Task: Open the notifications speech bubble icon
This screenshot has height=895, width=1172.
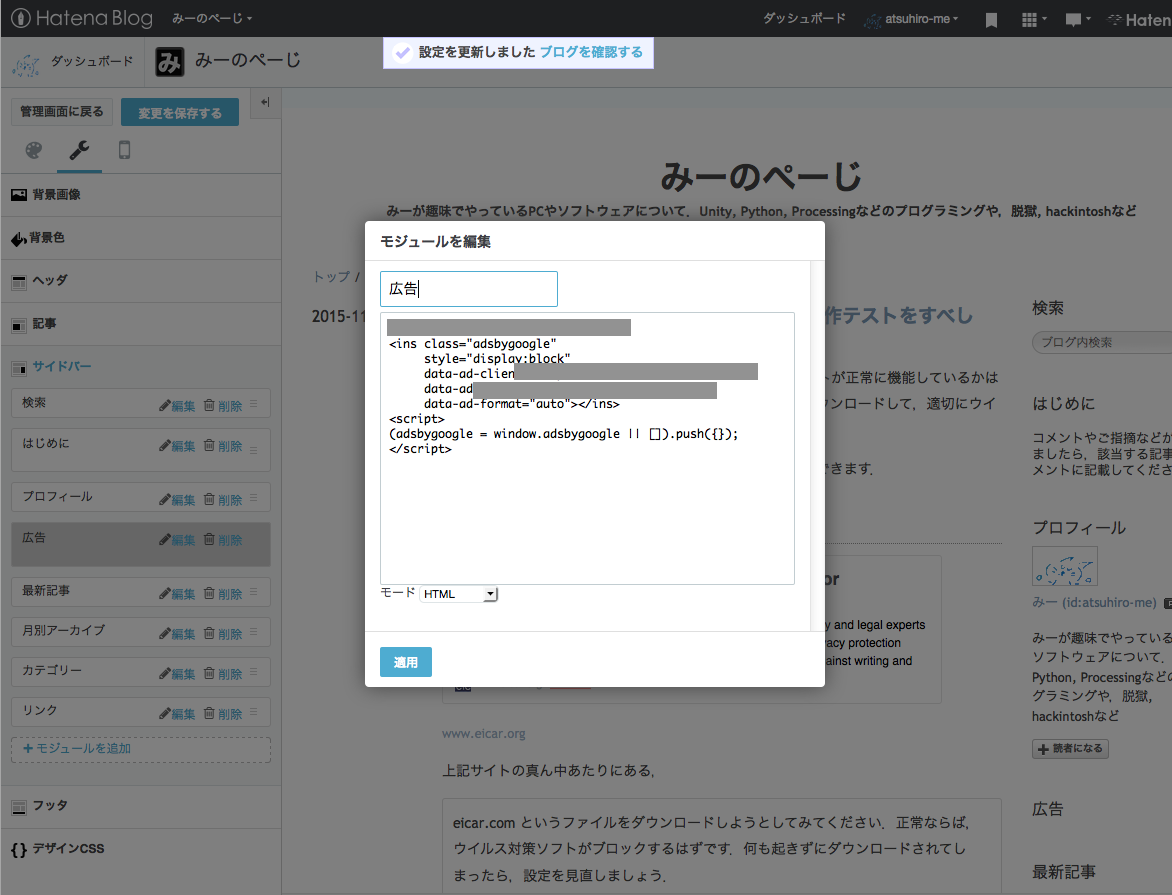Action: [1073, 19]
